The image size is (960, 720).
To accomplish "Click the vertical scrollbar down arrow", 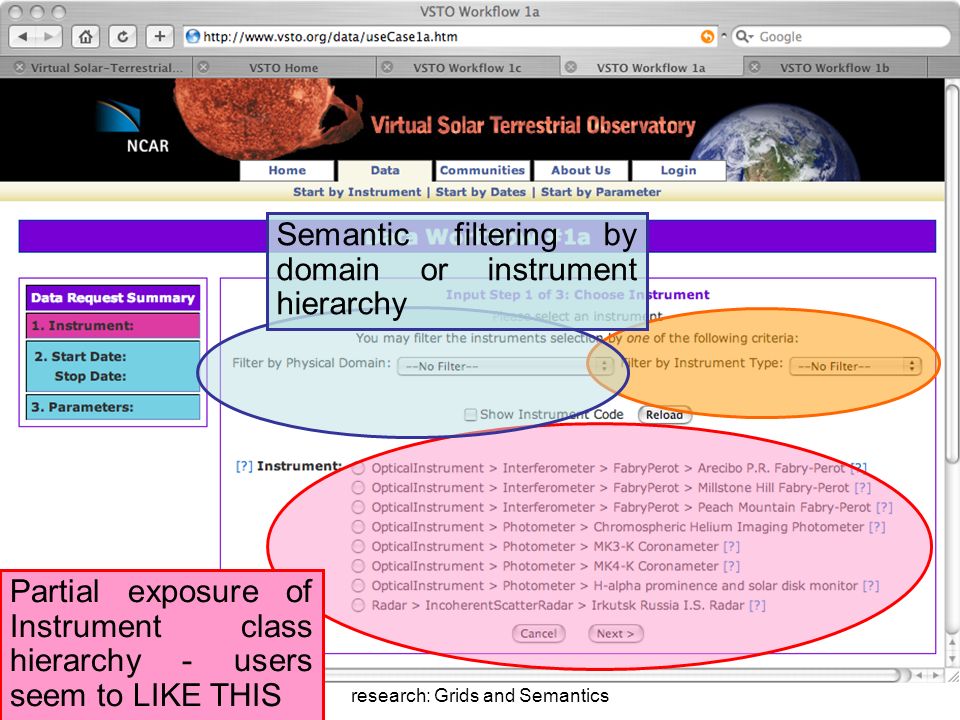I will click(952, 659).
